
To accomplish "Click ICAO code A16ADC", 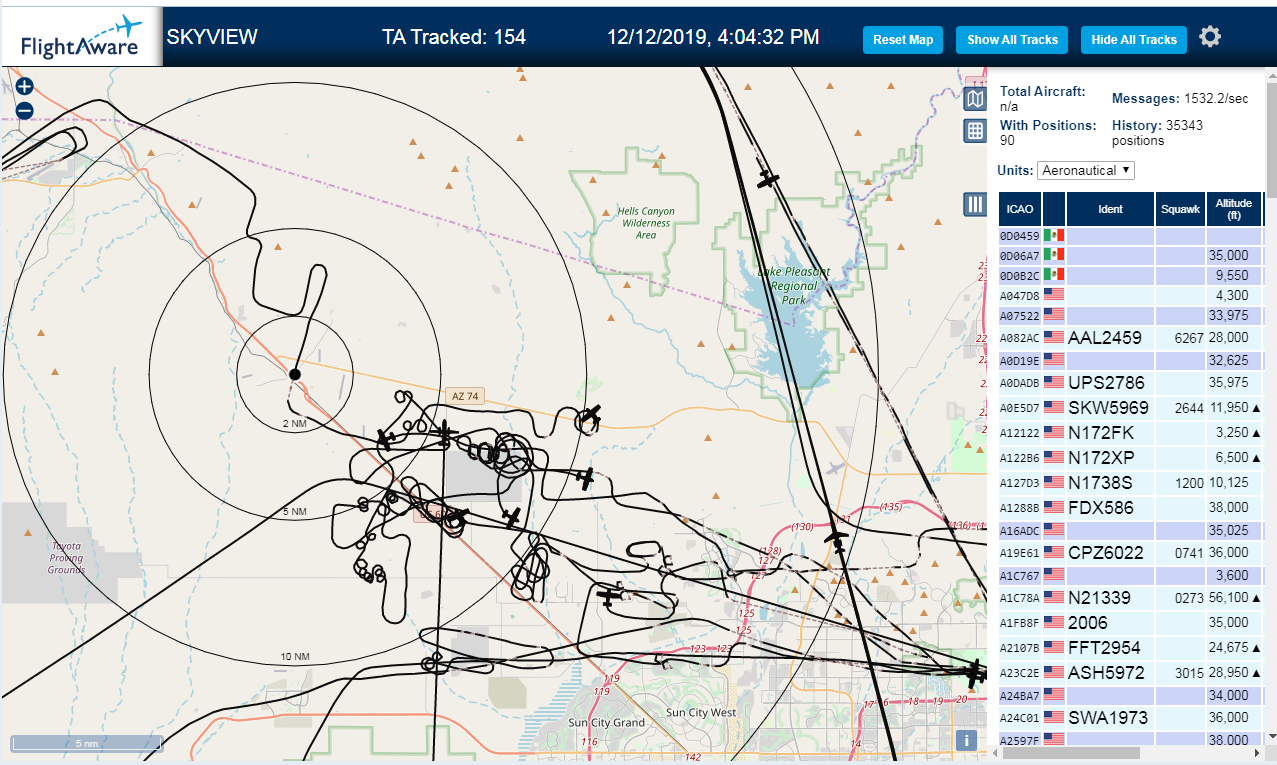I will 1020,530.
